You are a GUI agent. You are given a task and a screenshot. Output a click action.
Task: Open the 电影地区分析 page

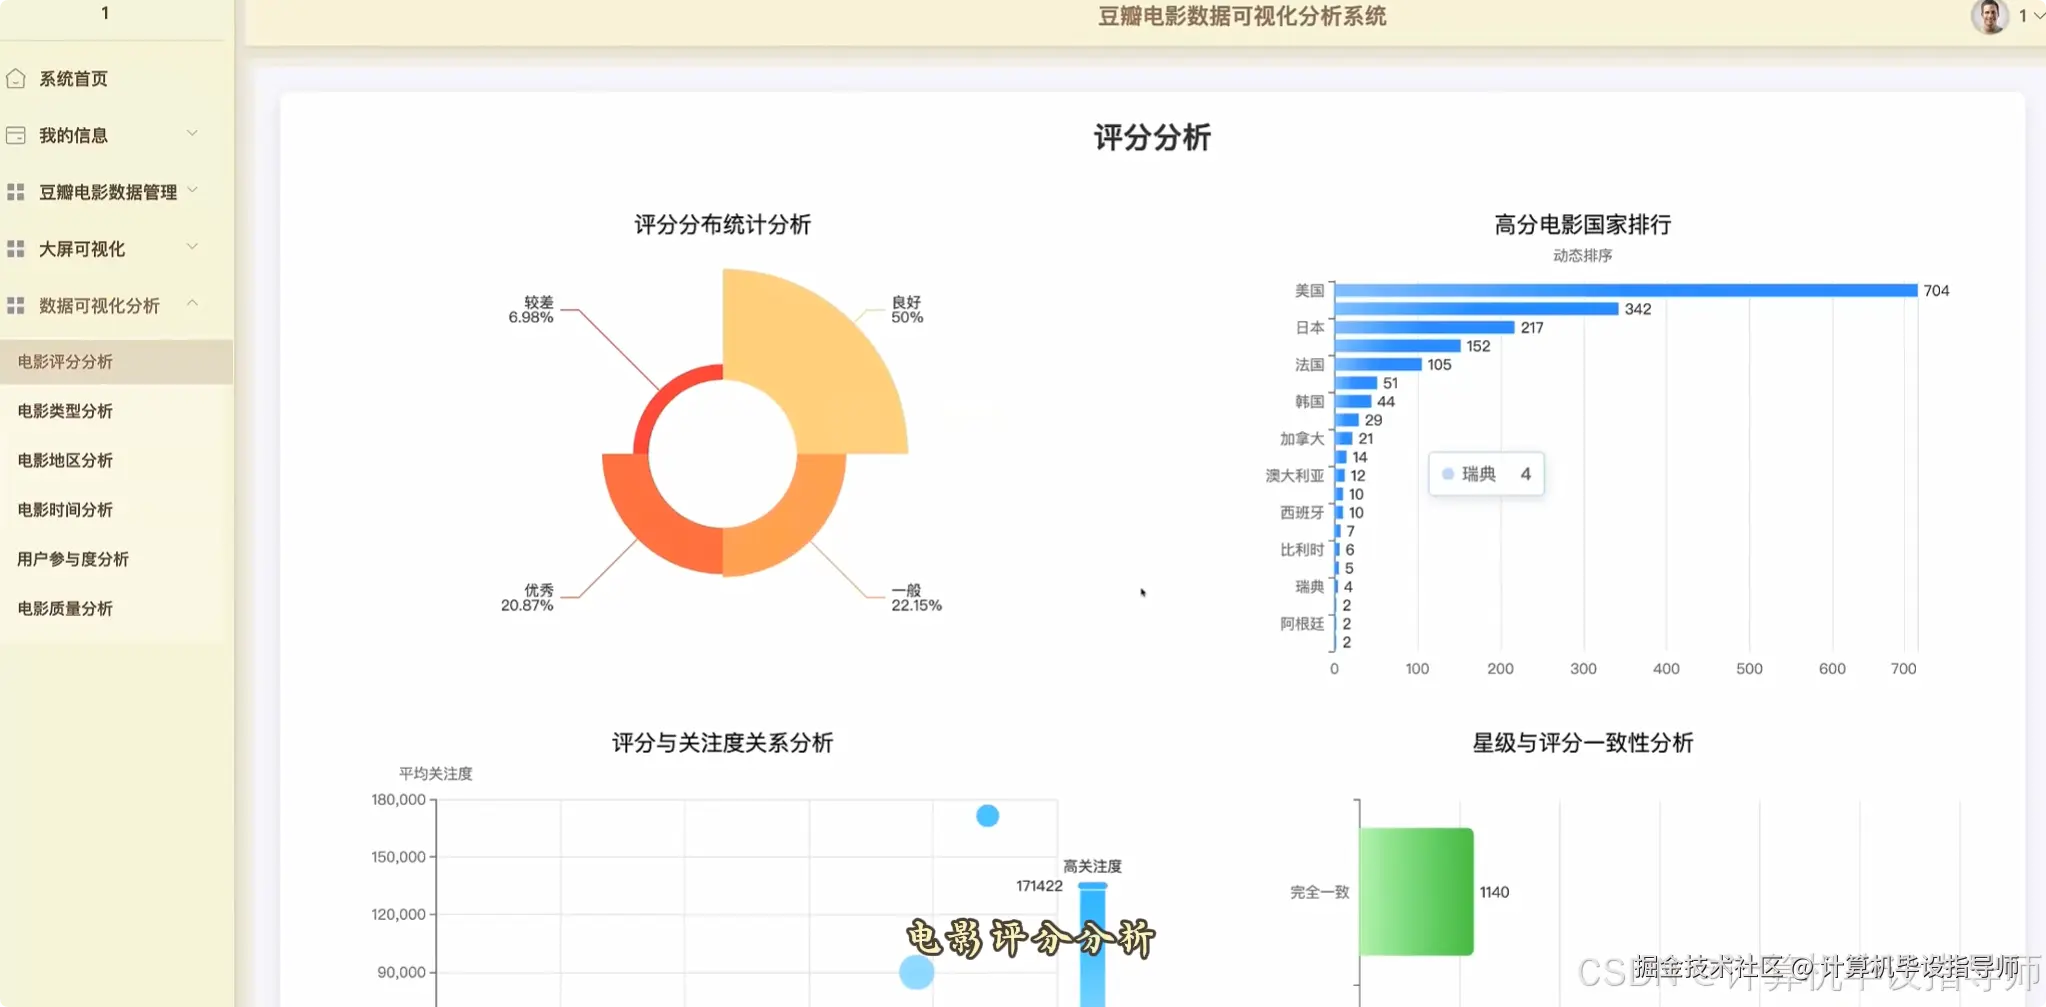pos(65,460)
